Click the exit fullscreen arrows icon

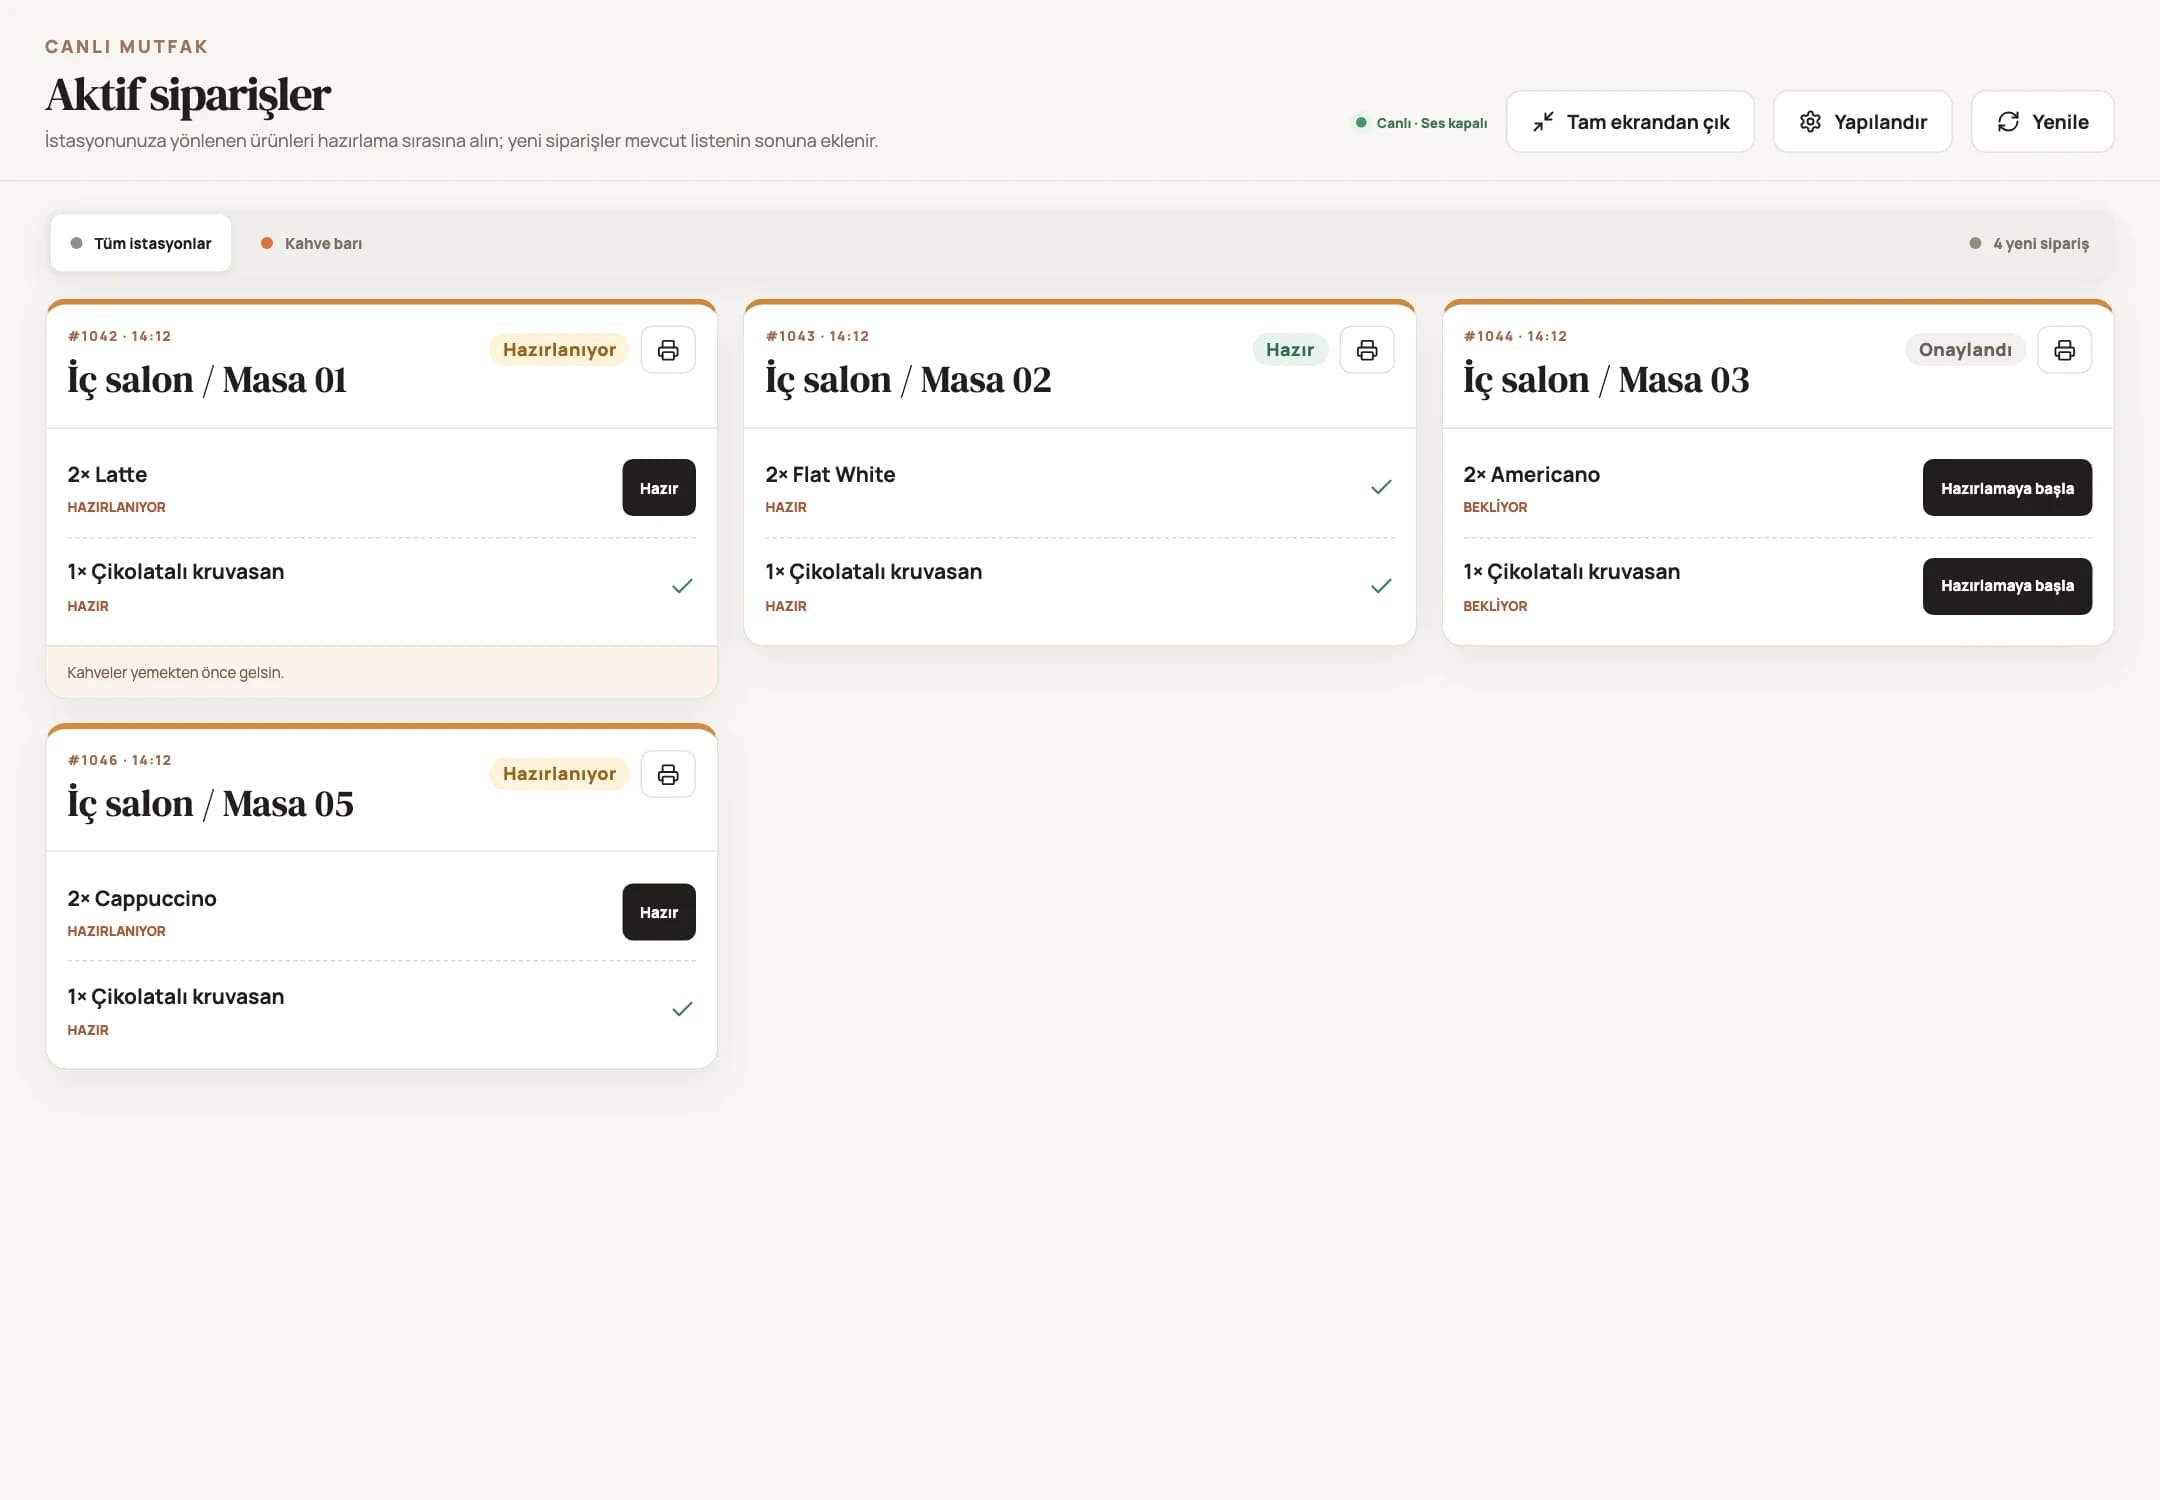pyautogui.click(x=1543, y=122)
